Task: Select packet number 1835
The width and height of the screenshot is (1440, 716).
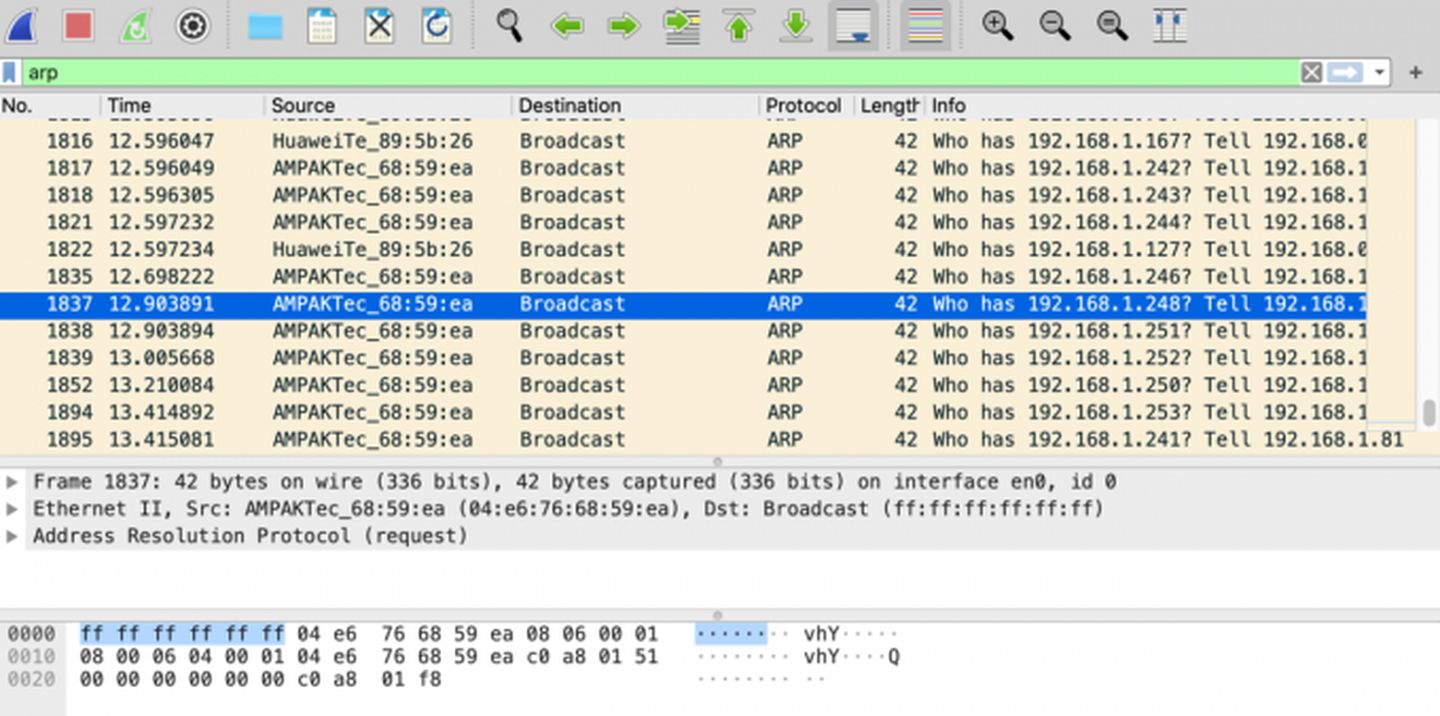Action: tap(683, 276)
